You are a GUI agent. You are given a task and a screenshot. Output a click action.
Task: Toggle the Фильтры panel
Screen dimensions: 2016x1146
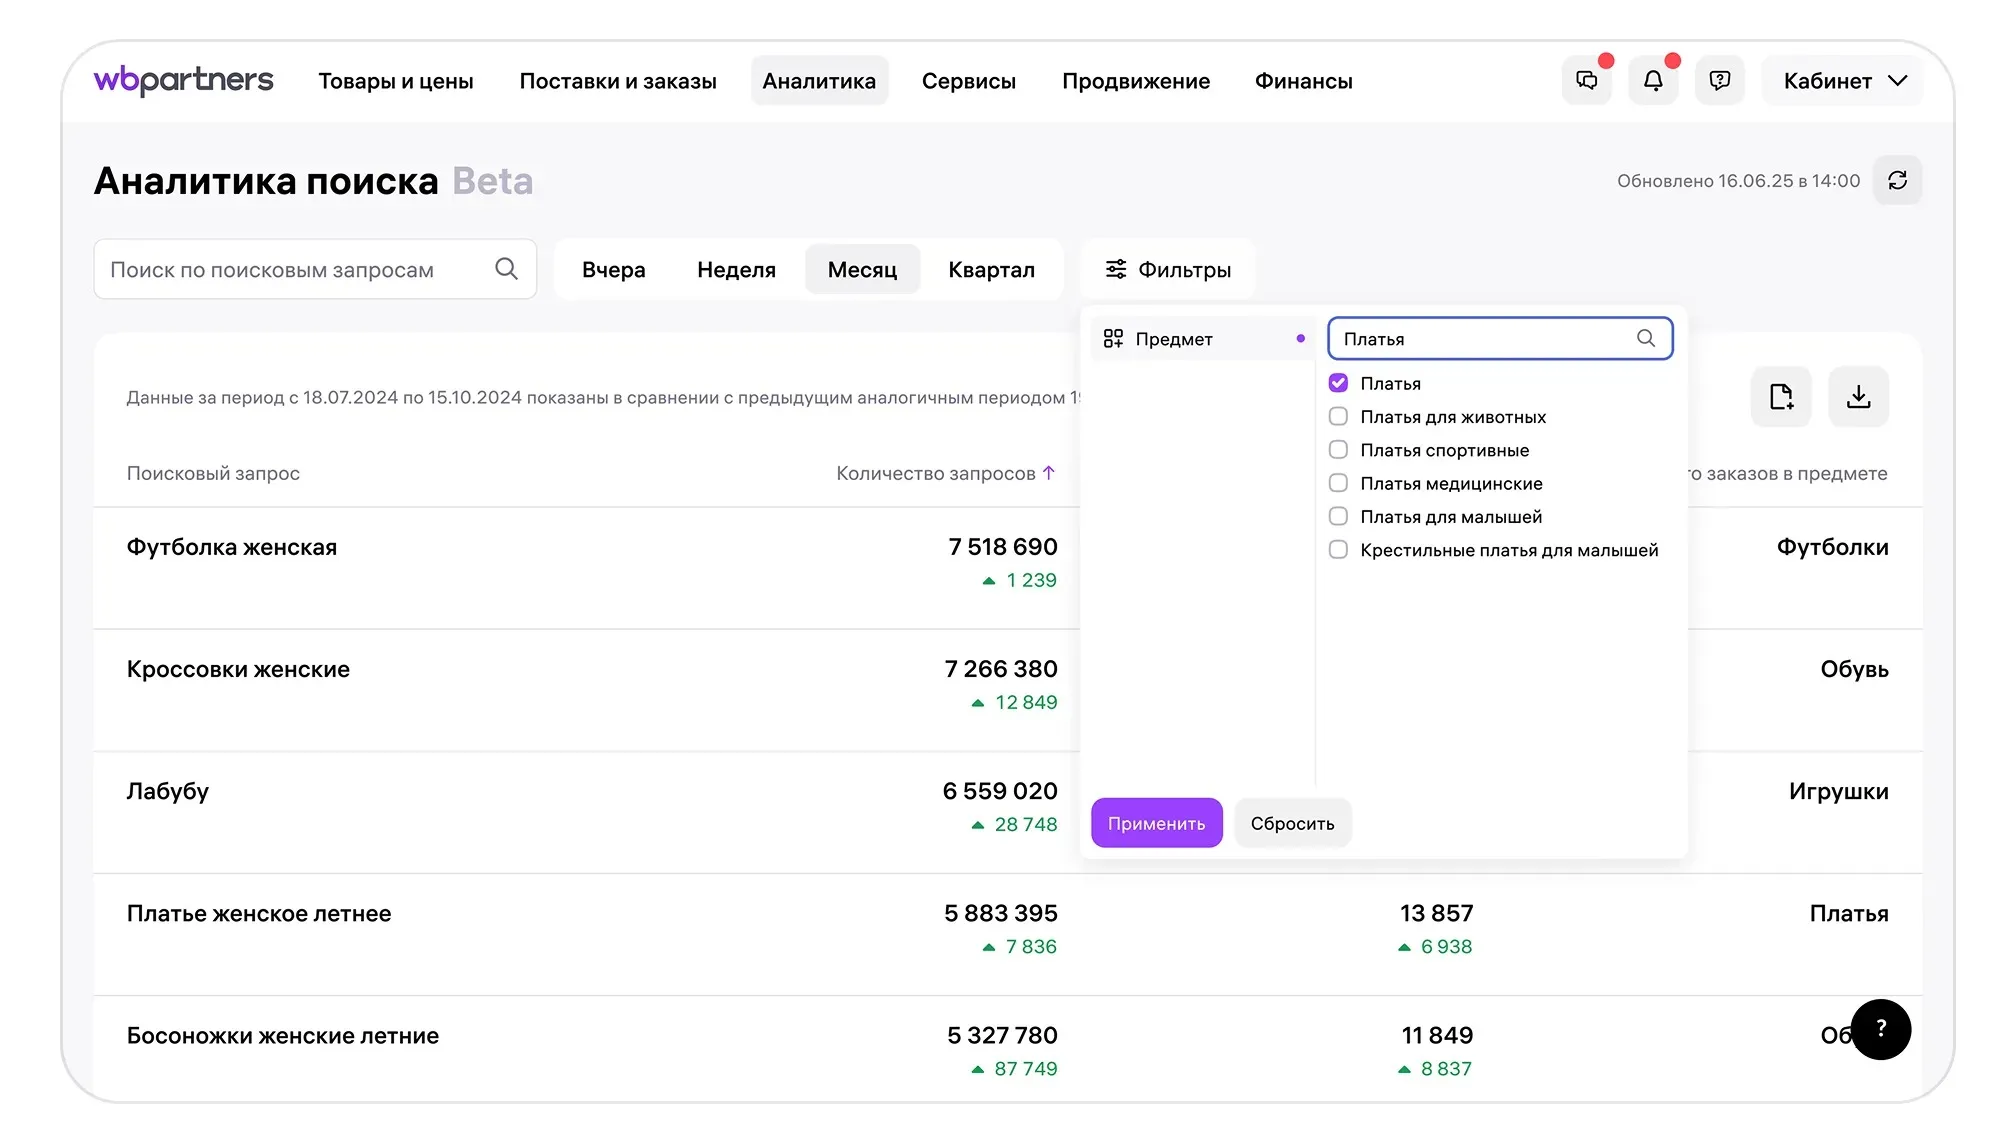pyautogui.click(x=1167, y=270)
